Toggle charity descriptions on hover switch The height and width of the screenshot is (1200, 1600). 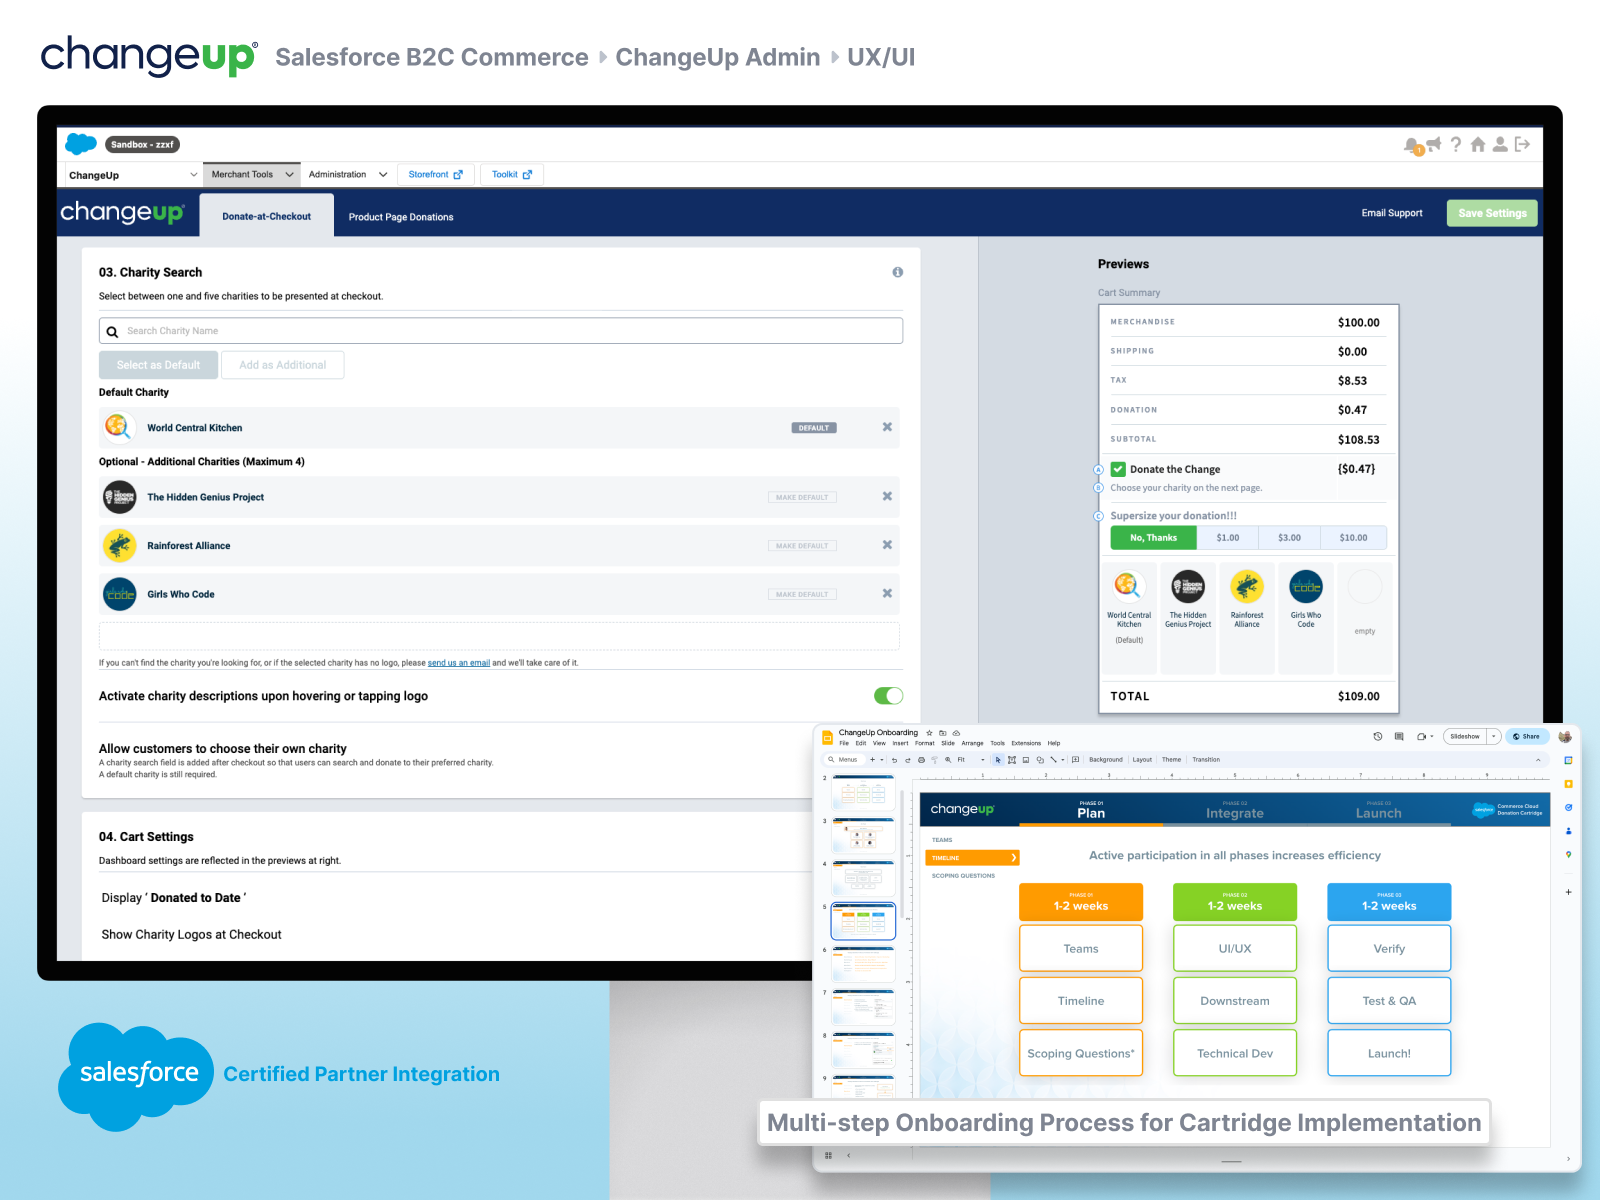[888, 696]
